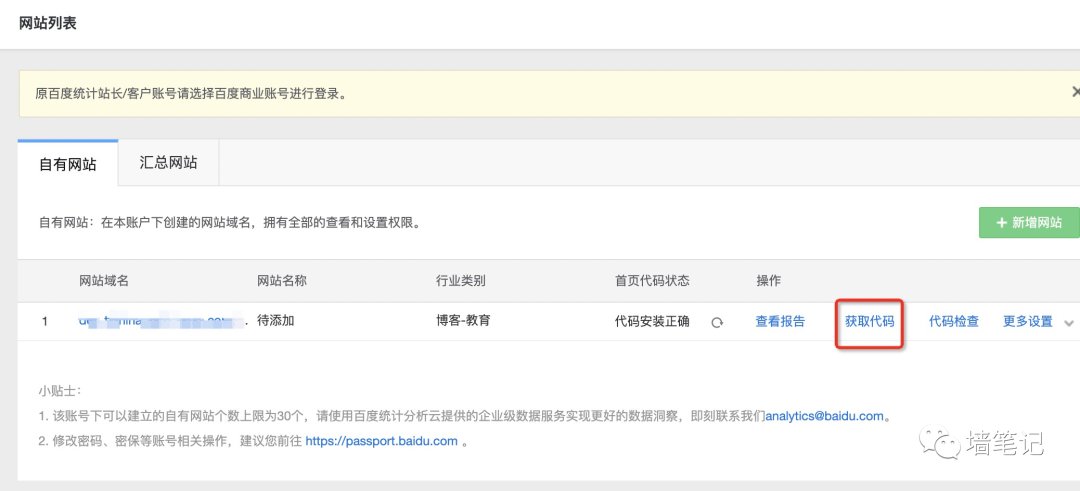Click the refresh icon beside 代码安装正确
This screenshot has height=491, width=1080.
[x=717, y=323]
